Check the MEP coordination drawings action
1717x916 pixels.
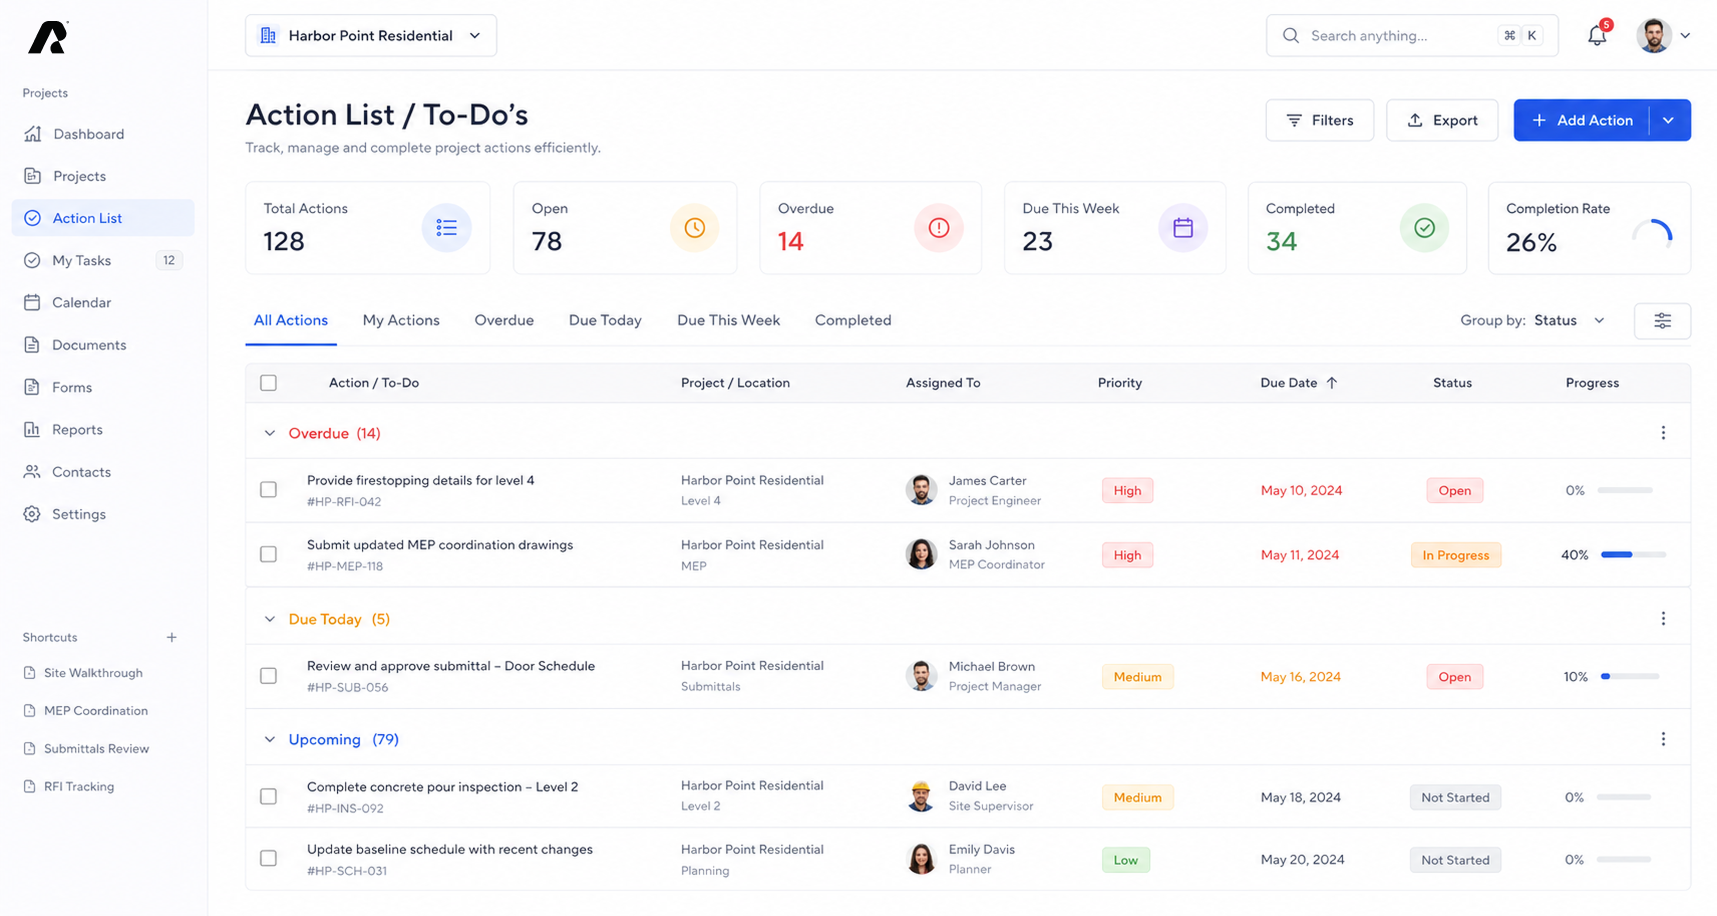(268, 554)
